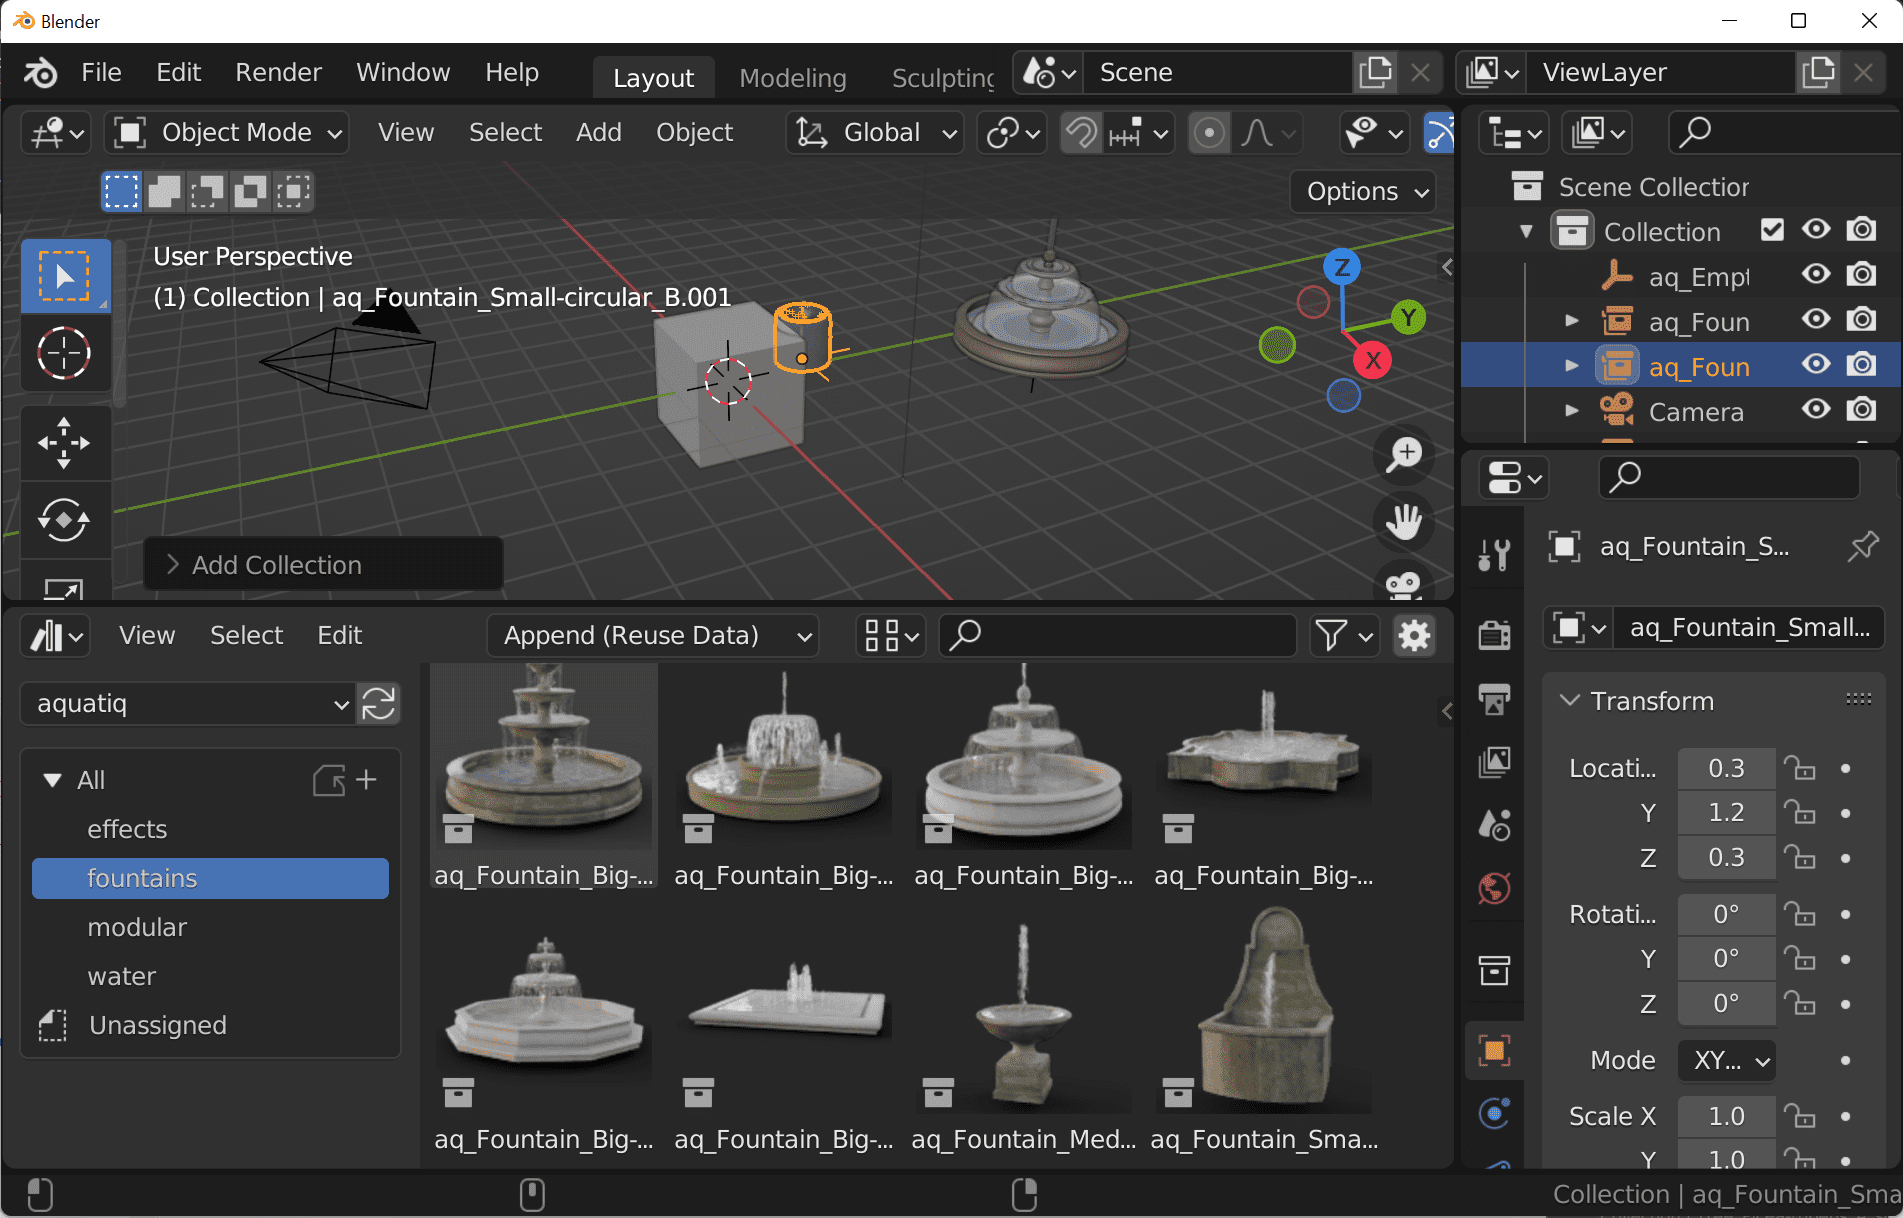Click the Location X value field
This screenshot has width=1903, height=1218.
coord(1725,768)
